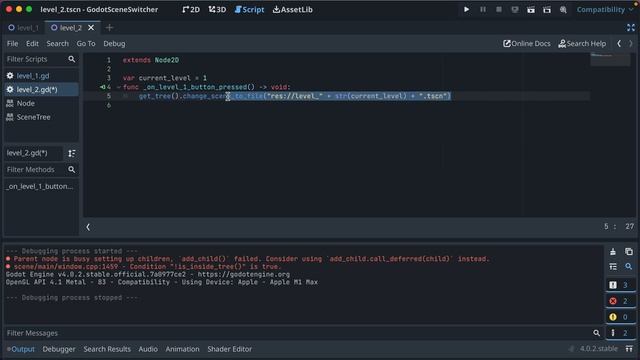Open the Animation bottom panel
640x360 pixels.
pyautogui.click(x=182, y=349)
